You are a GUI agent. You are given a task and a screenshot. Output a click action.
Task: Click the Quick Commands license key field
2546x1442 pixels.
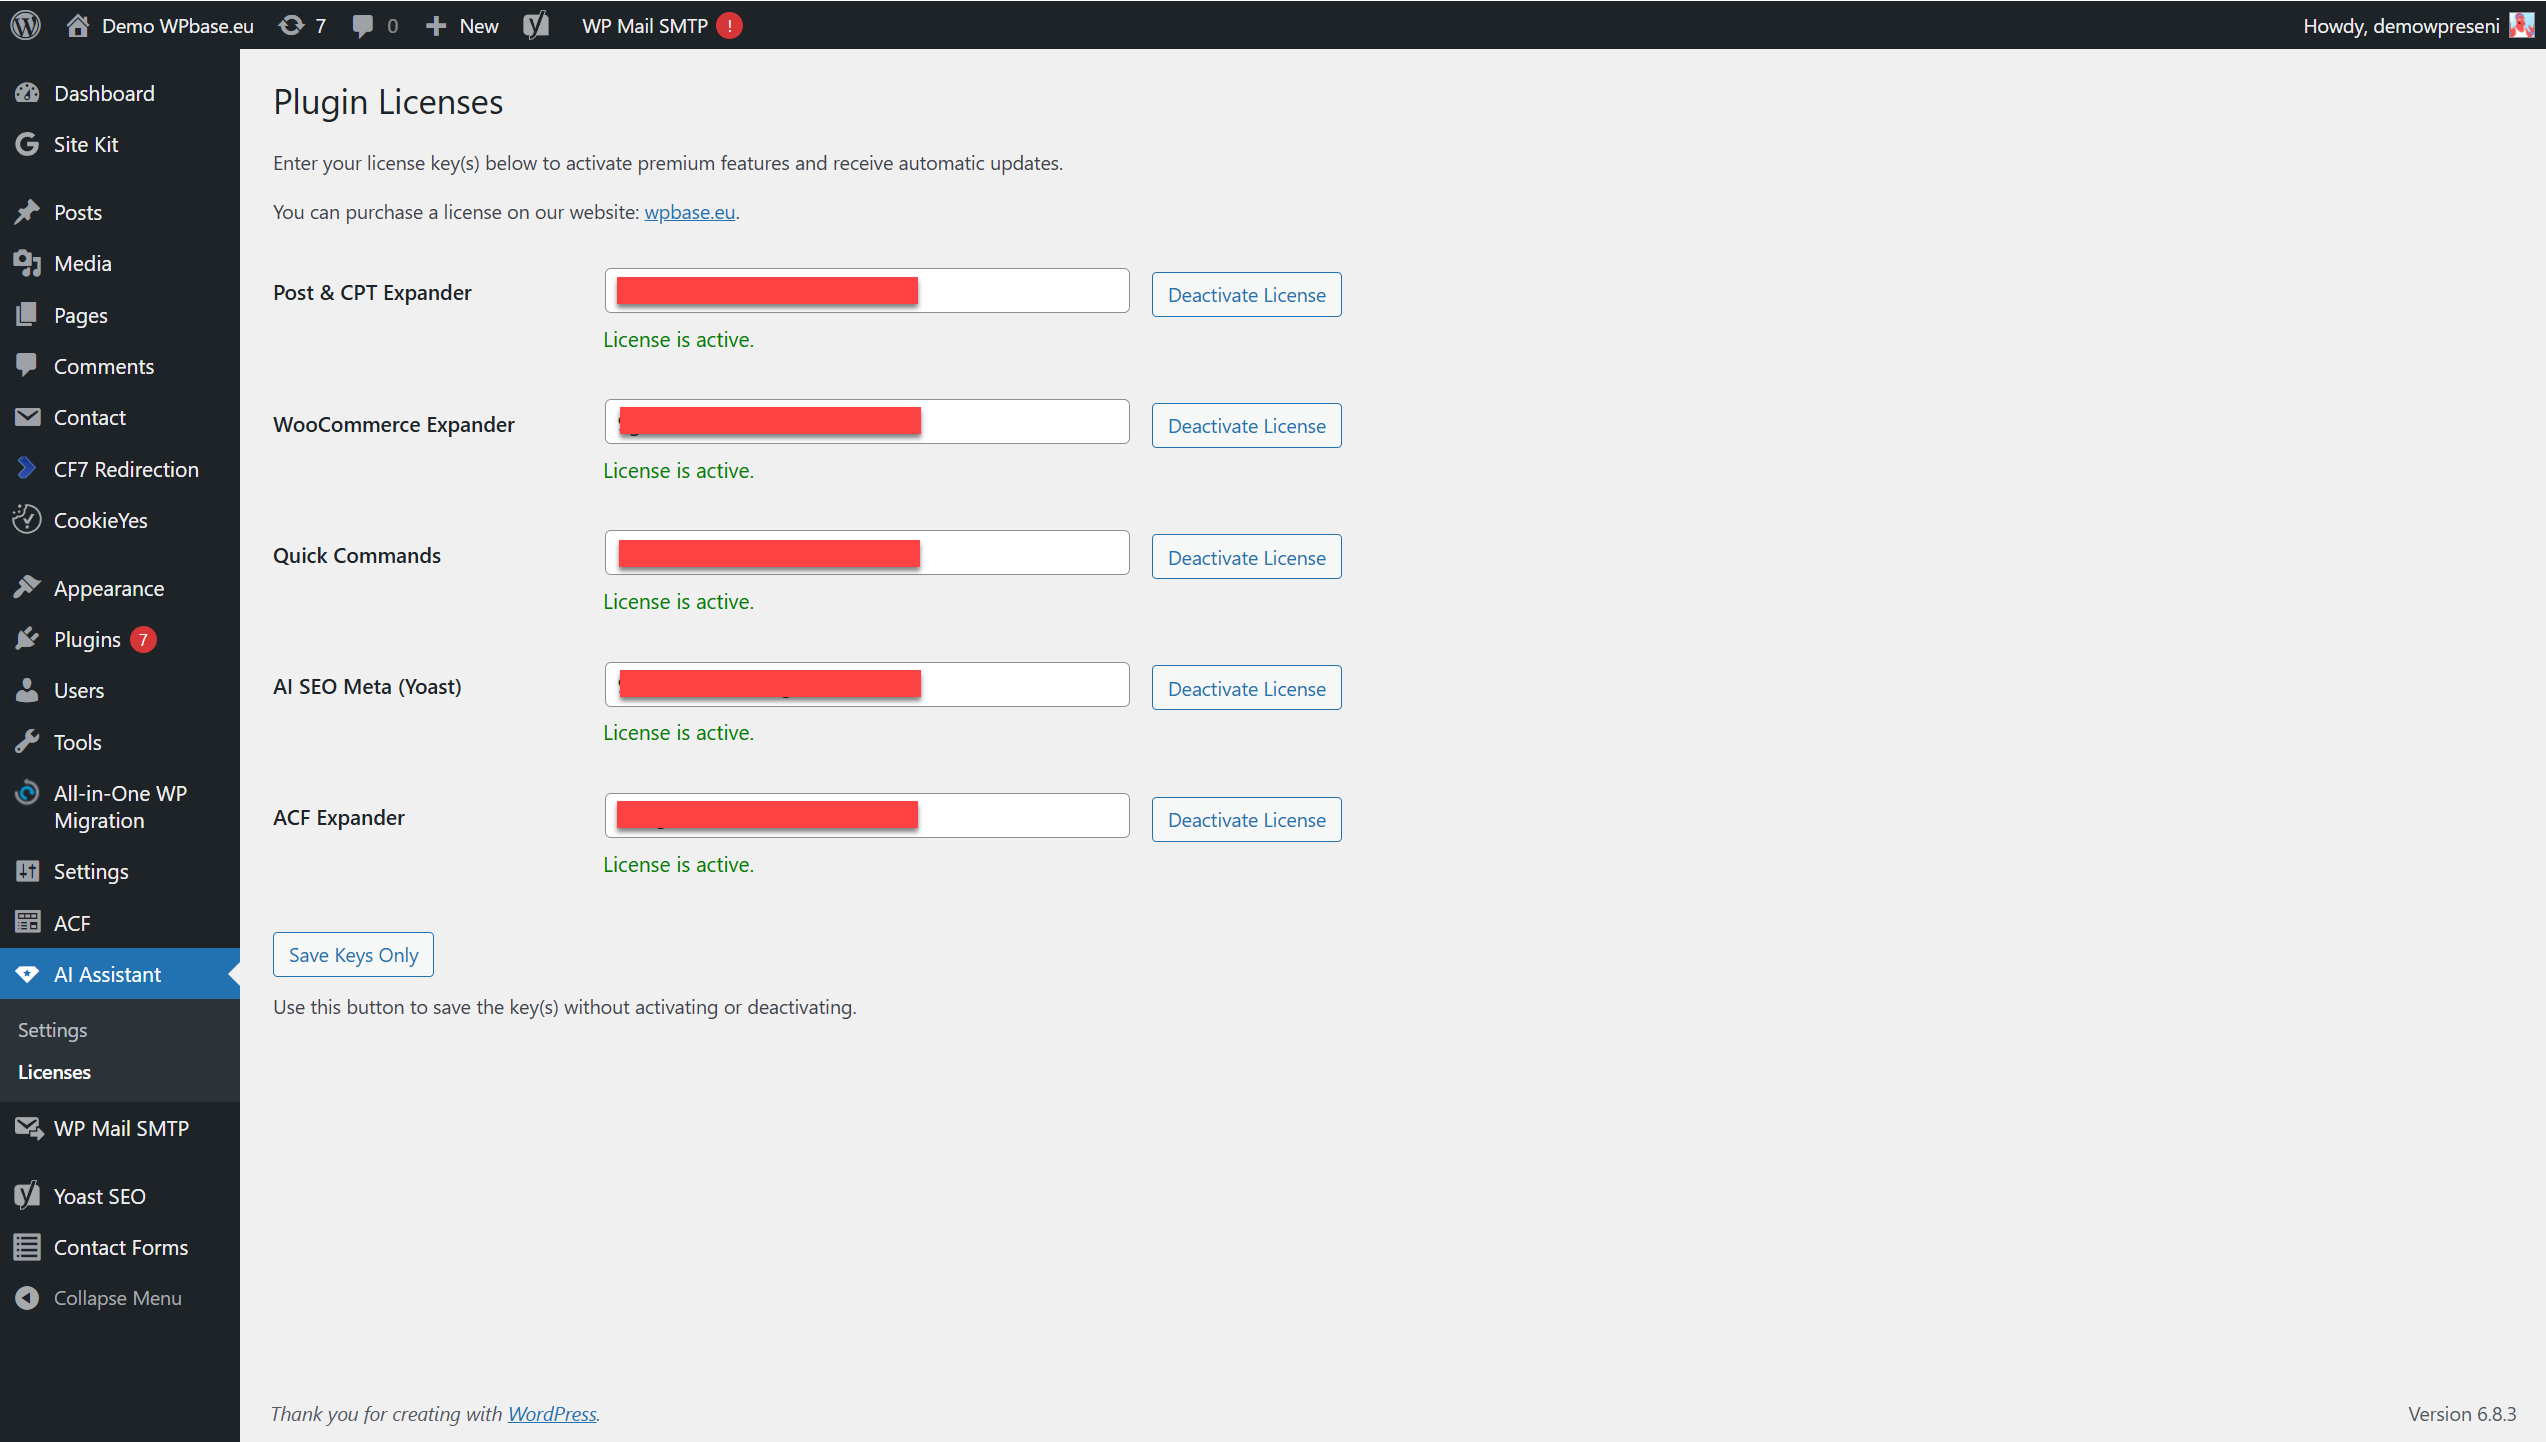(1020, 553)
